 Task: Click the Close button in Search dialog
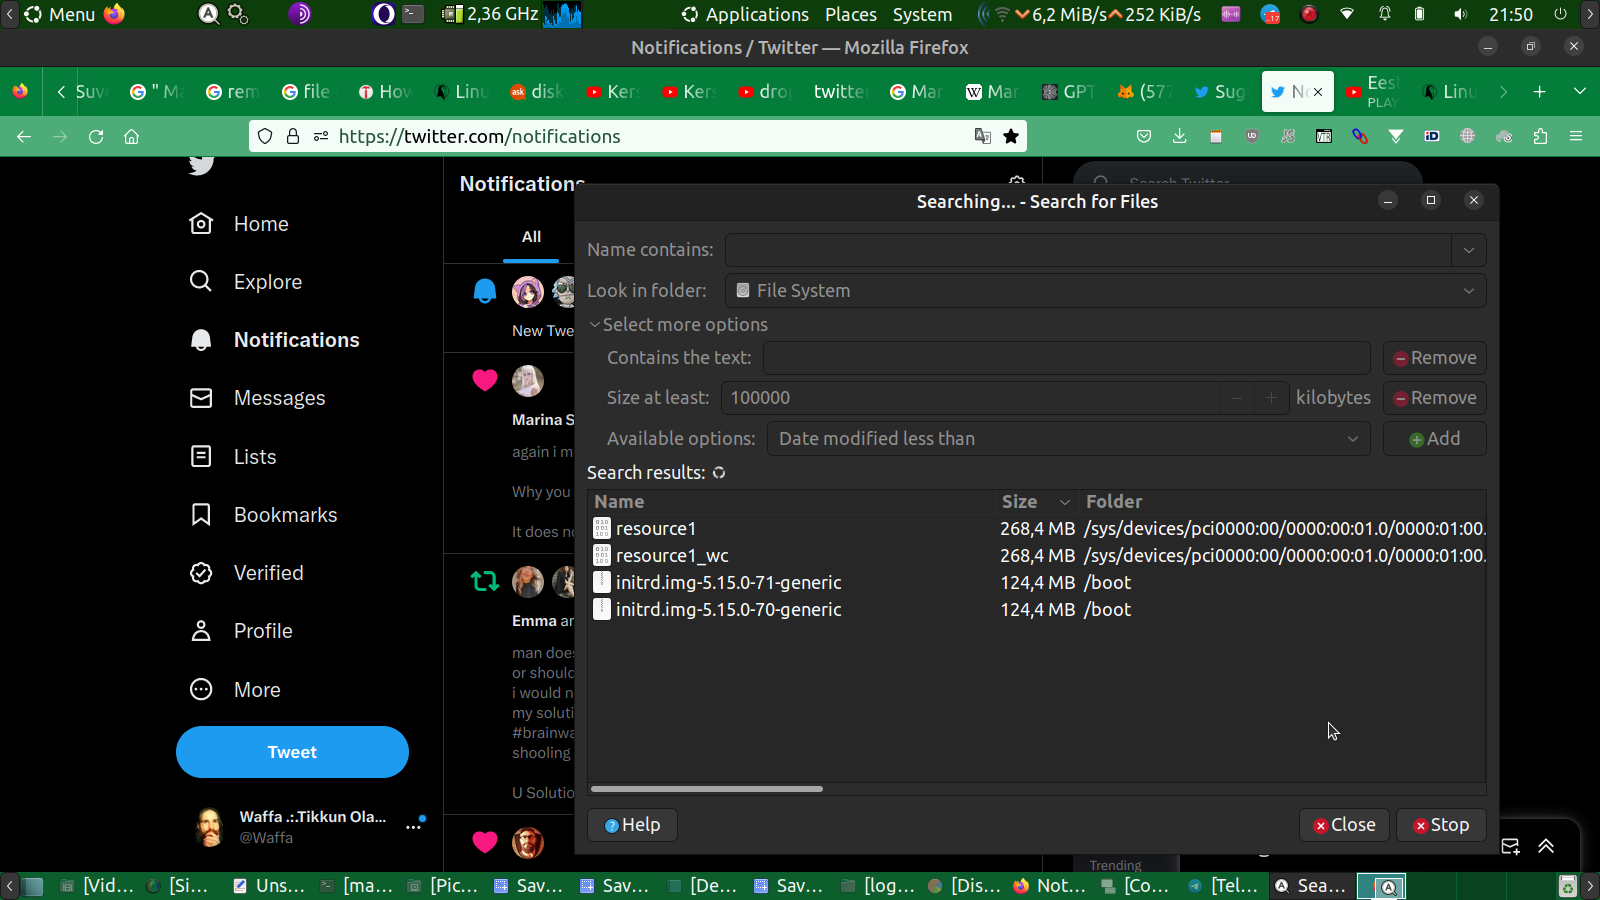(1344, 825)
